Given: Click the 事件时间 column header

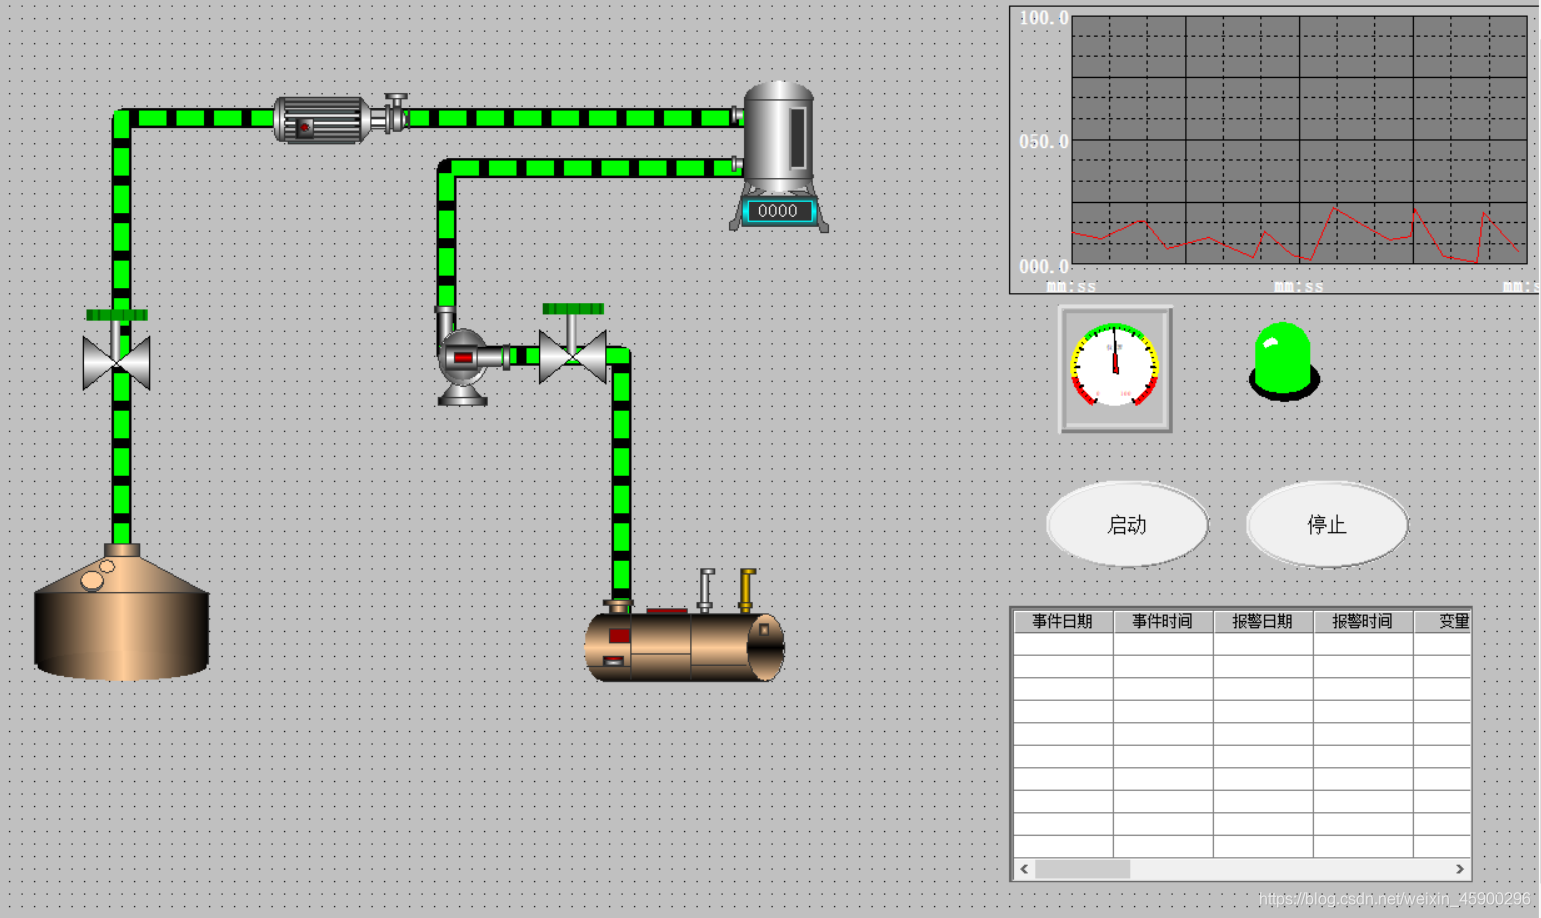Looking at the screenshot, I should [1163, 621].
